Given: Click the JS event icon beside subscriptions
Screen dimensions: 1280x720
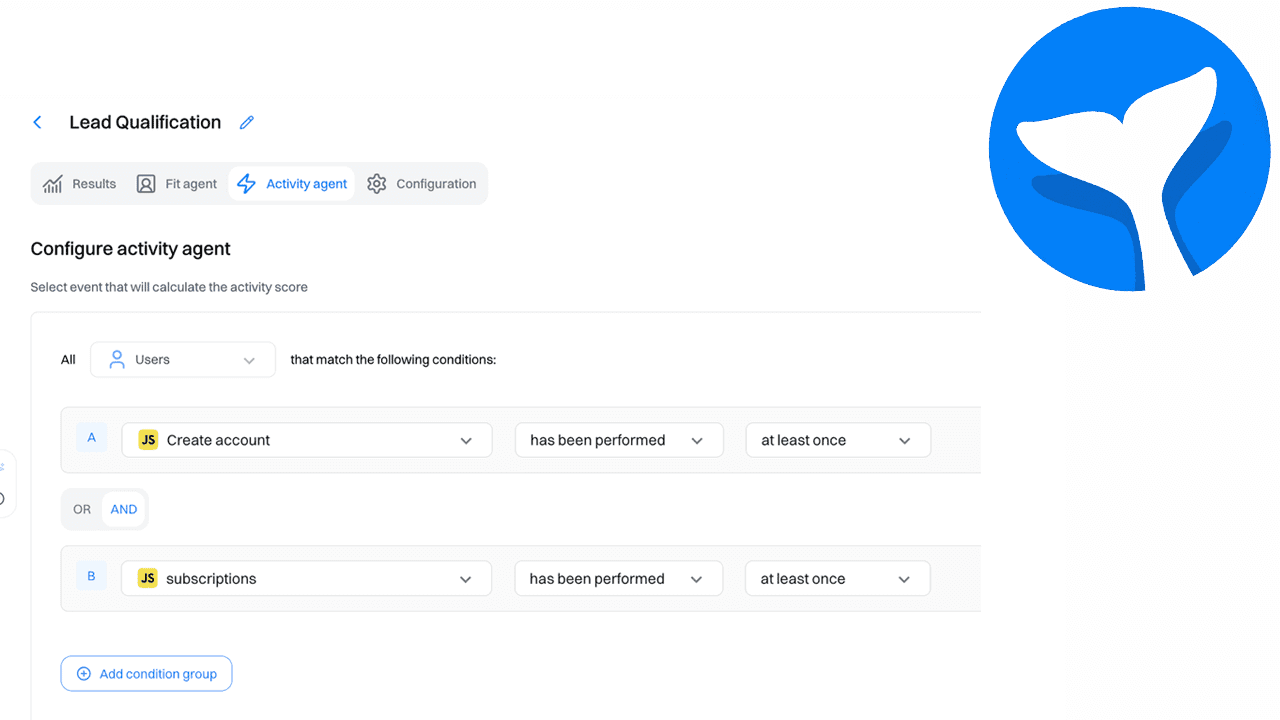Looking at the screenshot, I should [147, 578].
